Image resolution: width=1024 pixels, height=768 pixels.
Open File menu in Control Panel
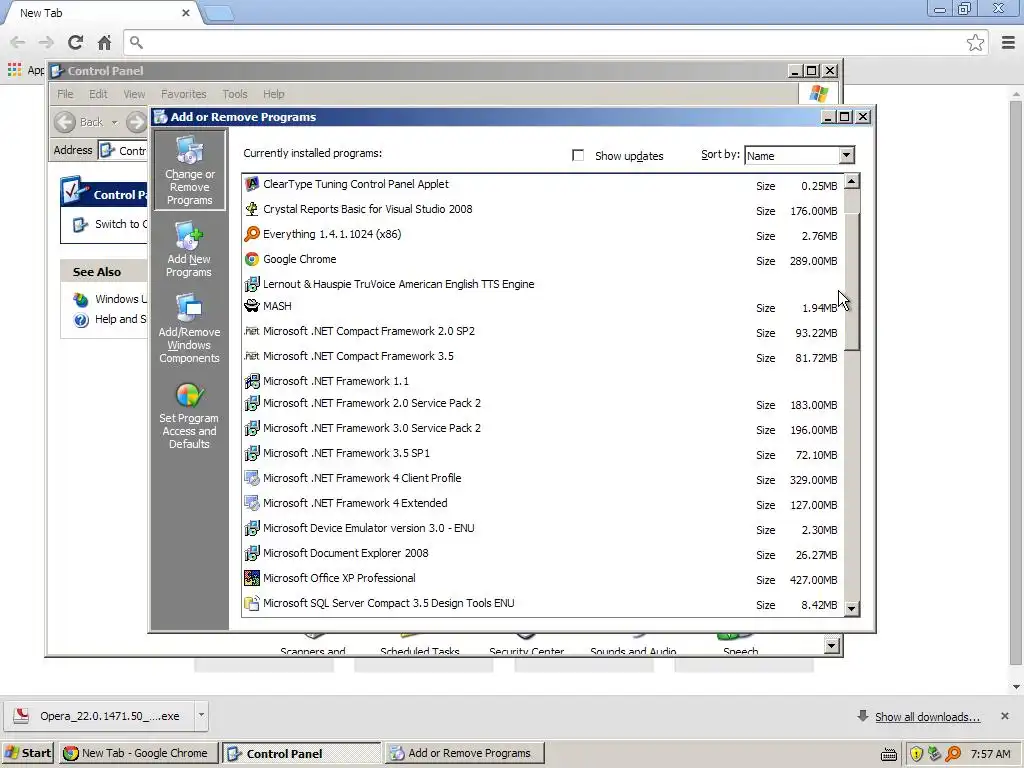pyautogui.click(x=65, y=94)
